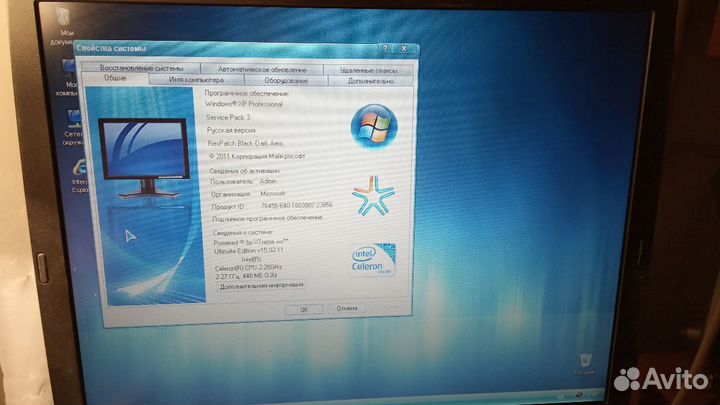Click the Celeron(R) CPU 2.26GHz text

[248, 267]
